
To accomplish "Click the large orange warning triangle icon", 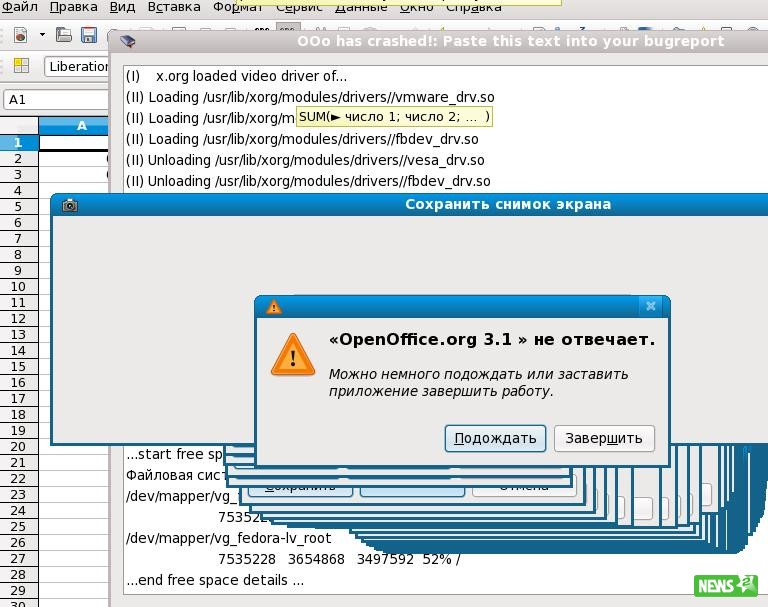I will (293, 355).
